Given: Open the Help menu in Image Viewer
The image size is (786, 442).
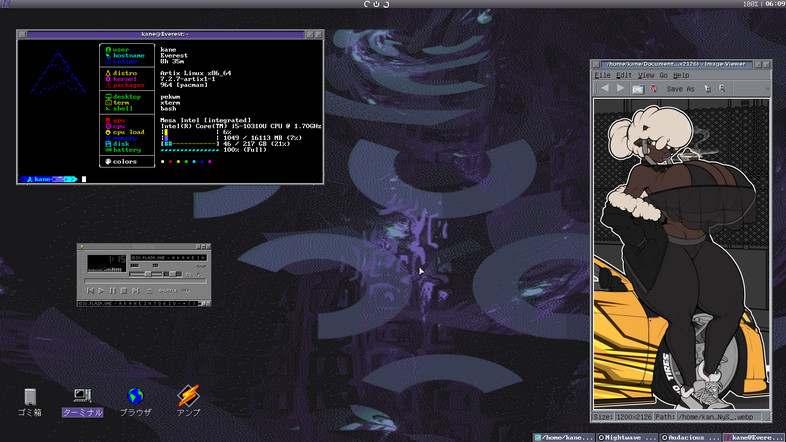Looking at the screenshot, I should 681,75.
